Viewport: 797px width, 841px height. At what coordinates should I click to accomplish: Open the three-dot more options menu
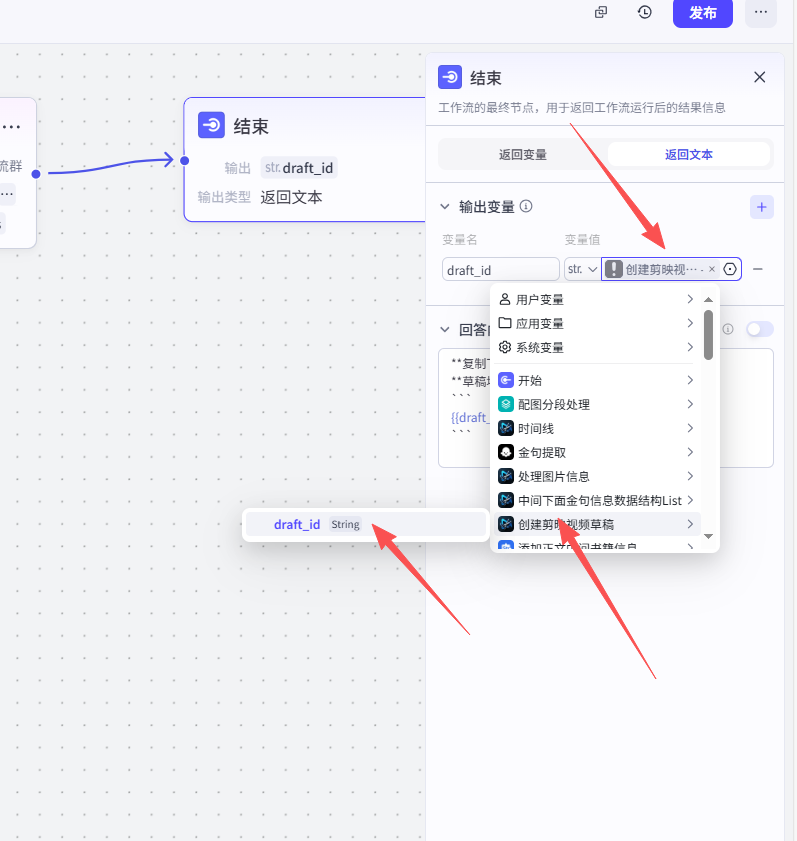[760, 12]
